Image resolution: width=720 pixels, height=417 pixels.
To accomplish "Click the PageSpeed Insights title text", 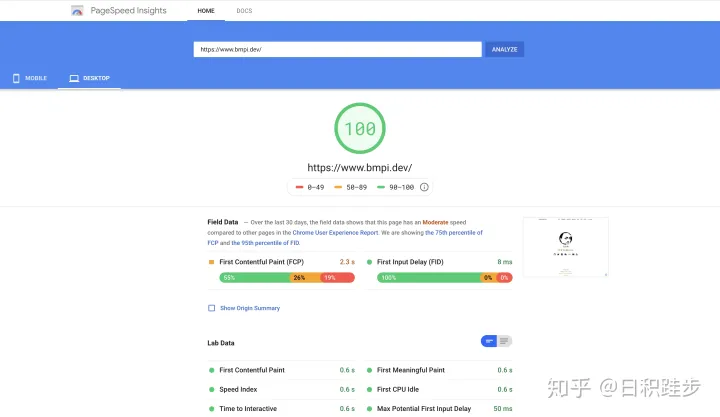I will coord(128,11).
